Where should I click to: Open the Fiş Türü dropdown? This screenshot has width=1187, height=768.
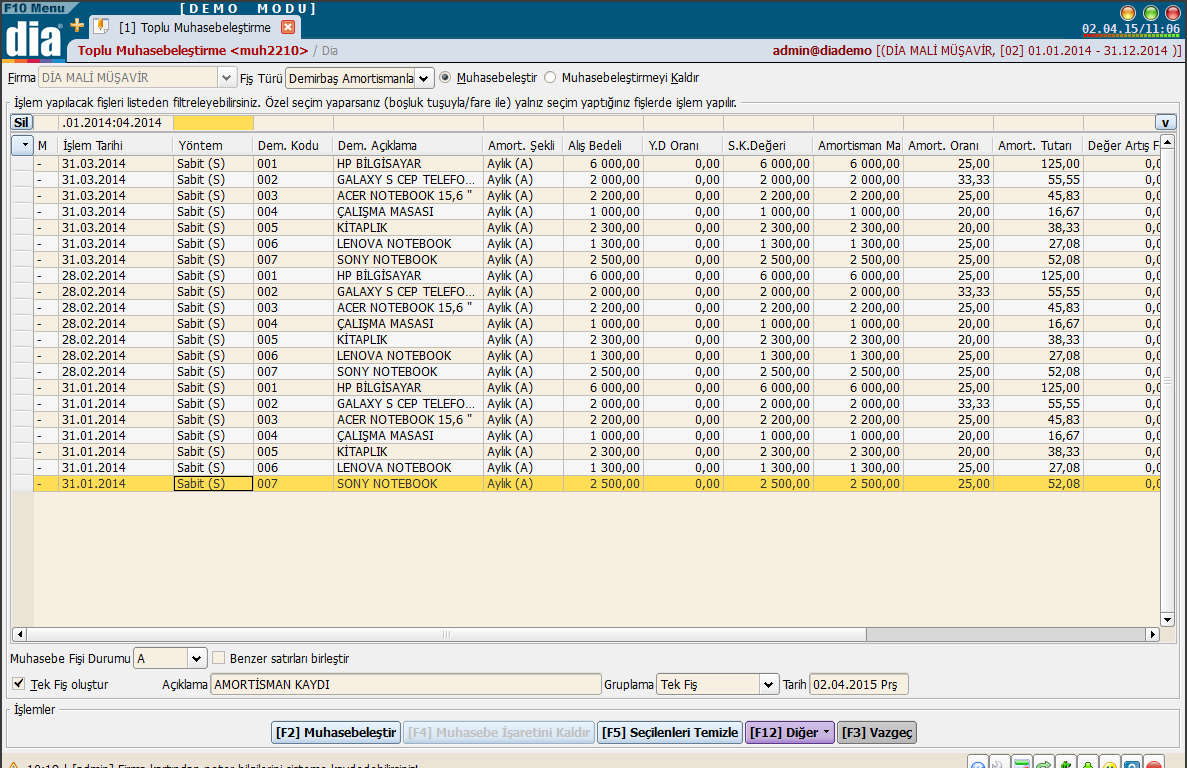click(424, 78)
